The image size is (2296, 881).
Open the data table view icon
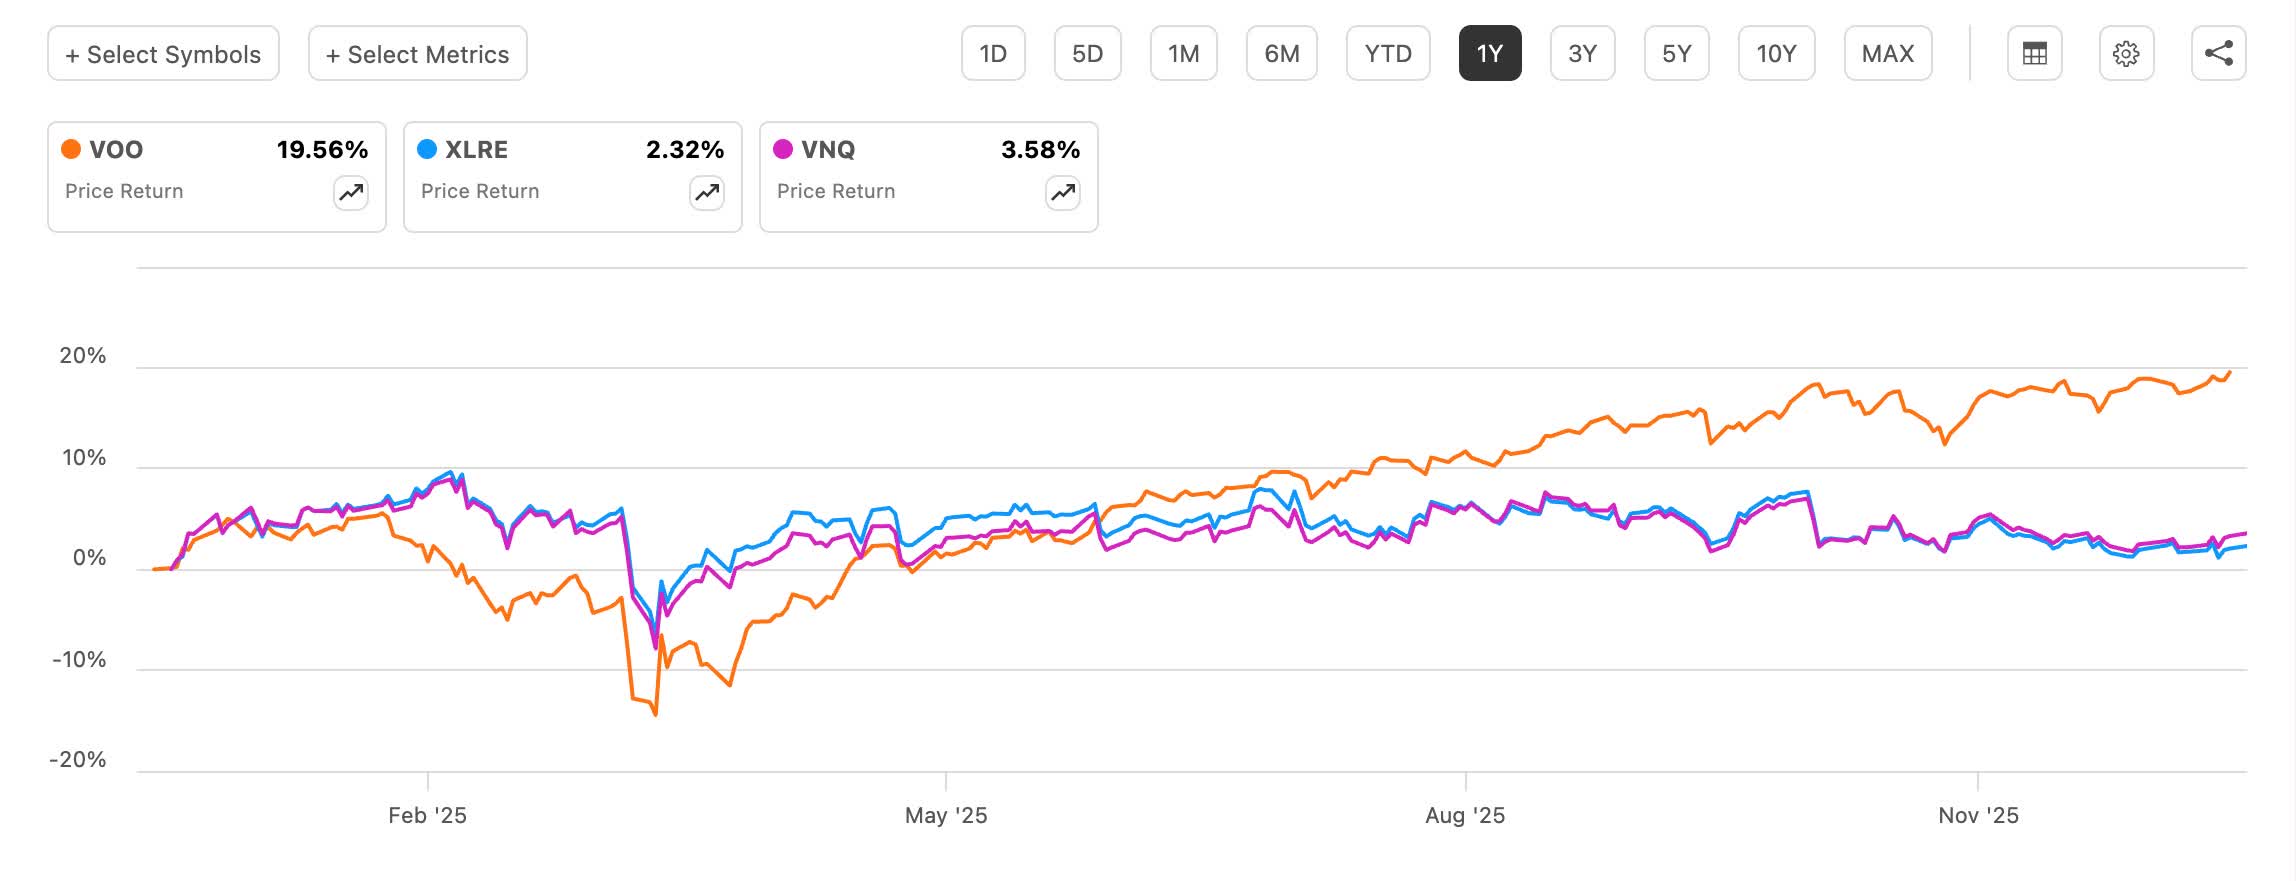(x=2034, y=54)
